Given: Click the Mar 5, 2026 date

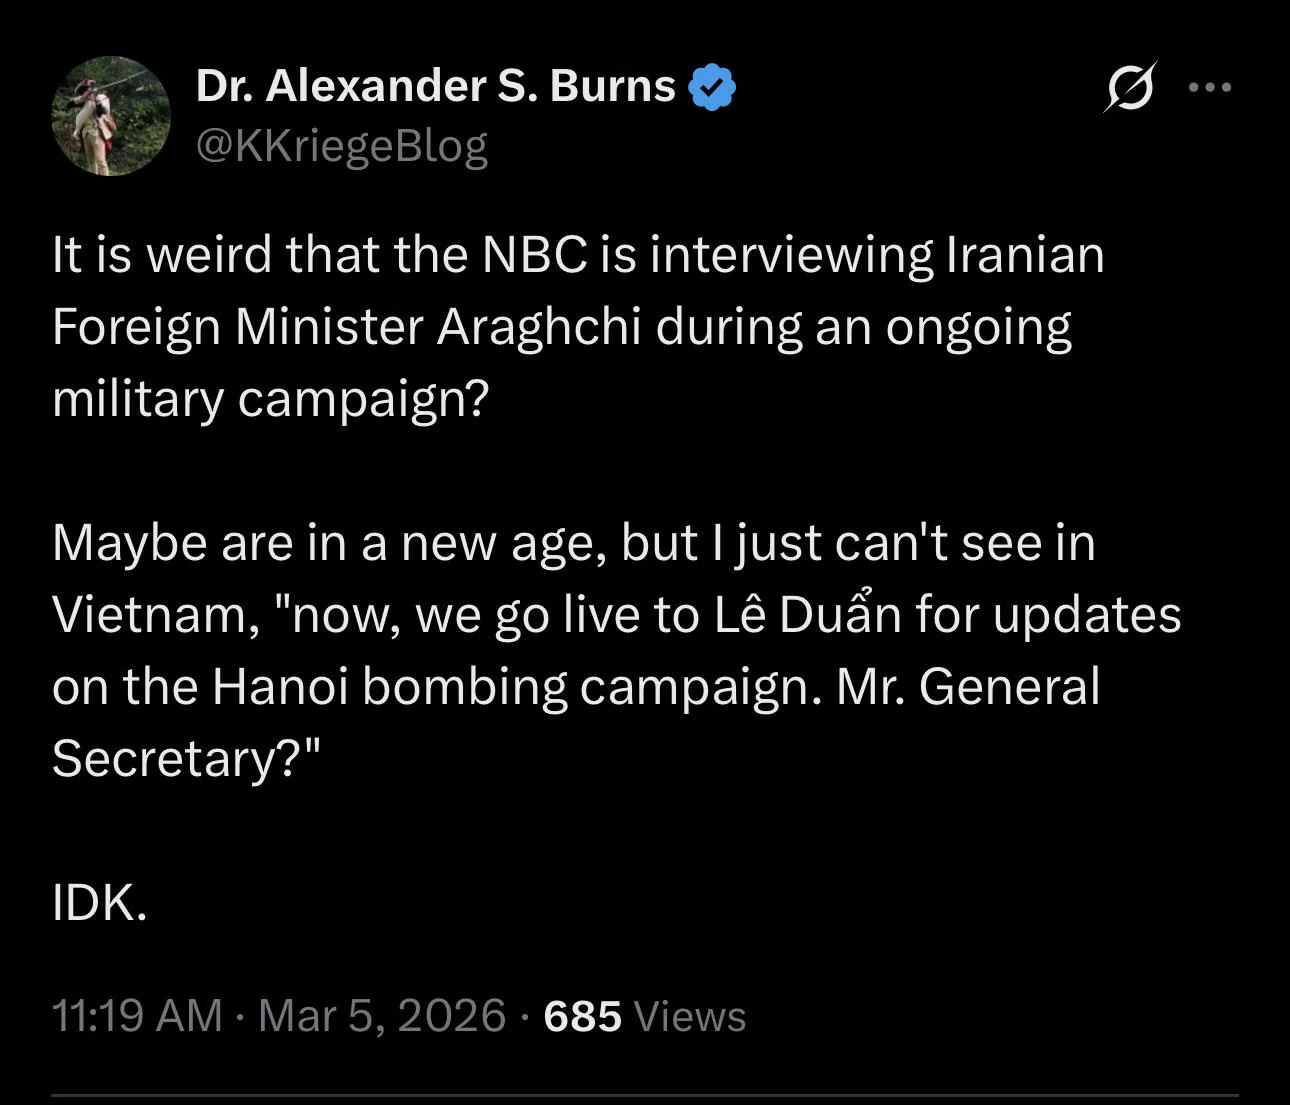Looking at the screenshot, I should pyautogui.click(x=382, y=1016).
